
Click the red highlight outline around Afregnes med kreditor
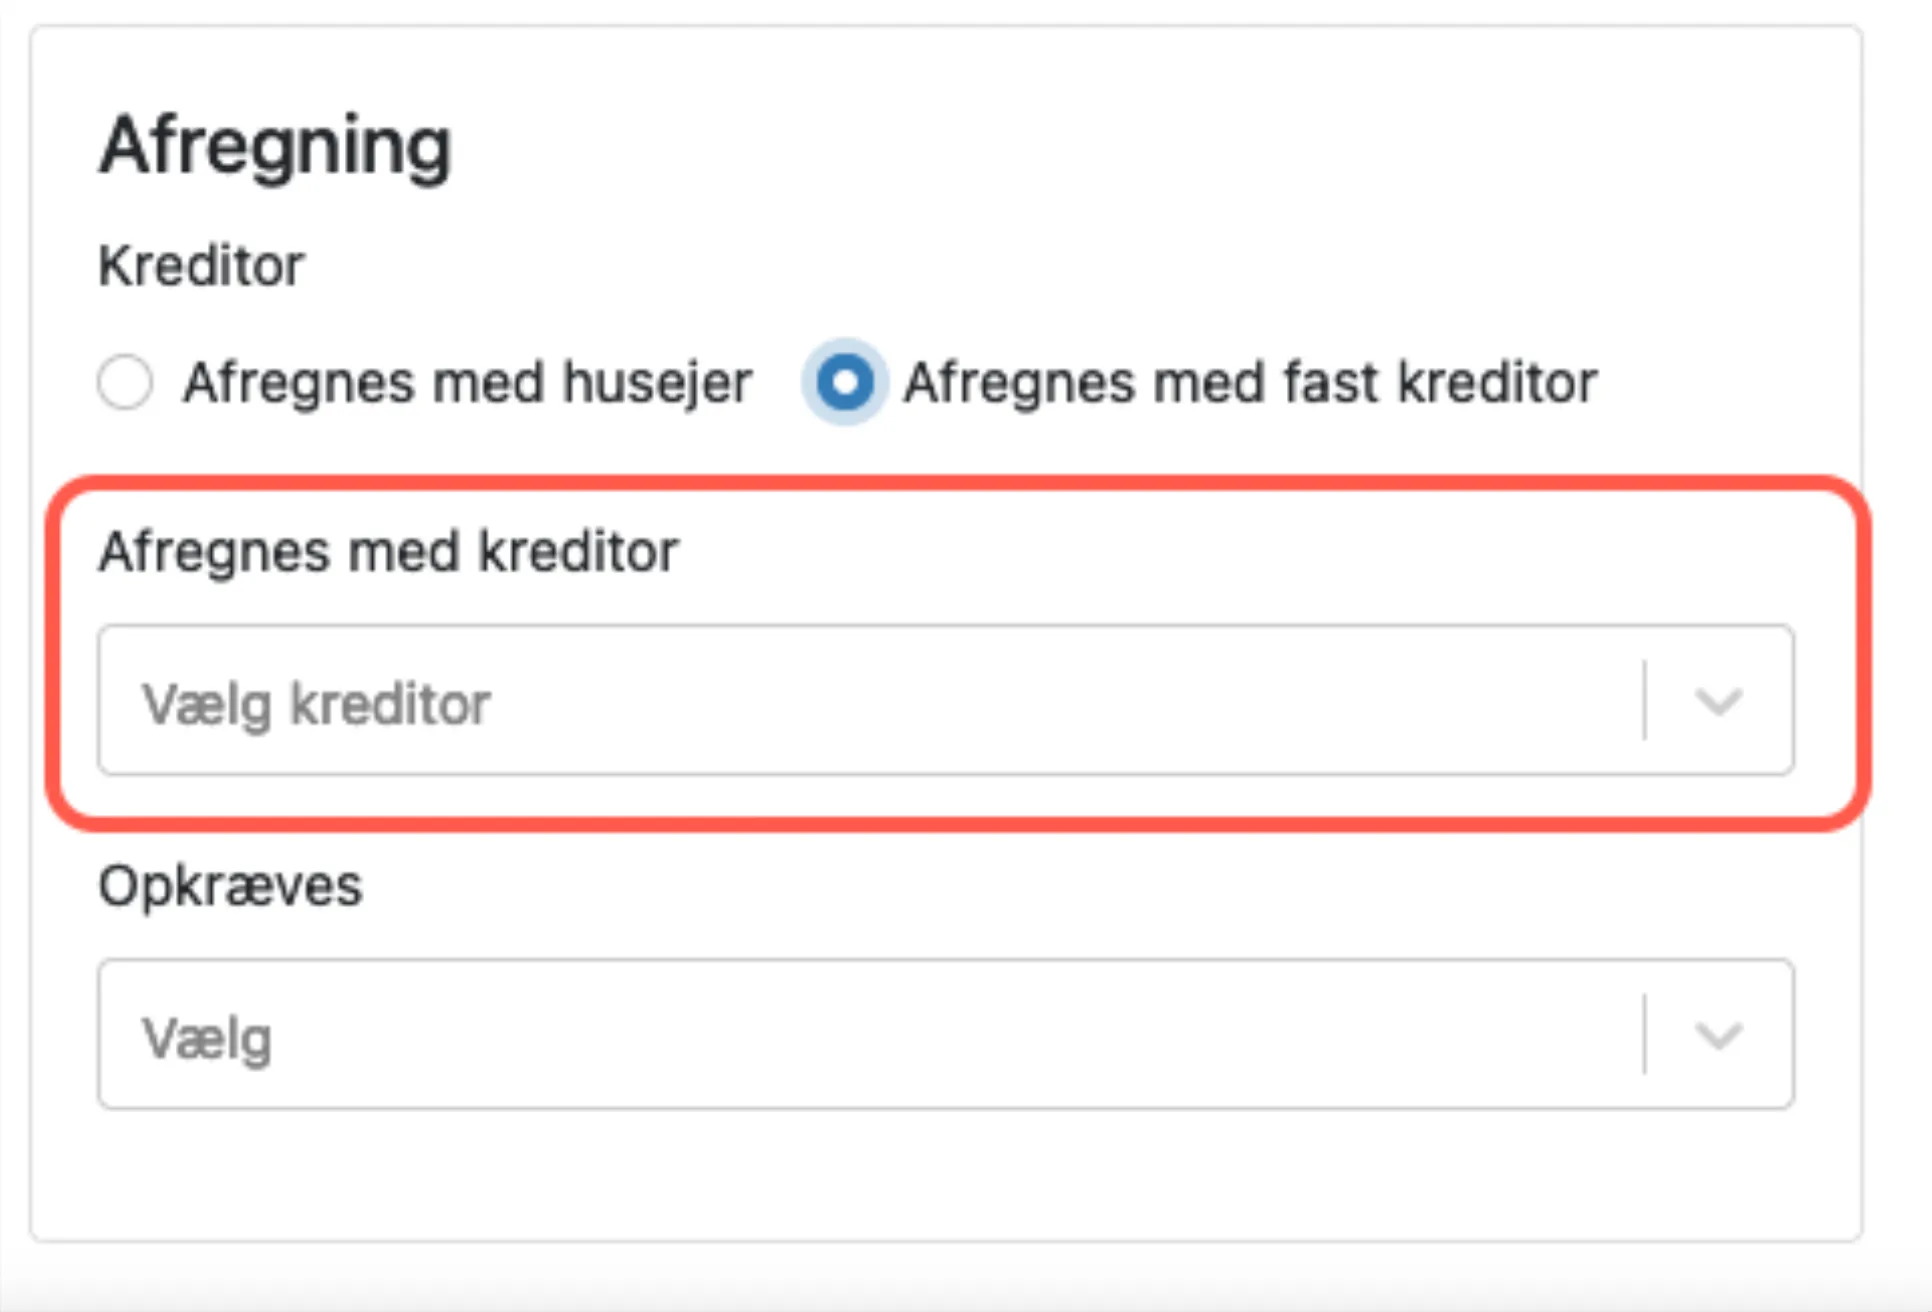[960, 483]
